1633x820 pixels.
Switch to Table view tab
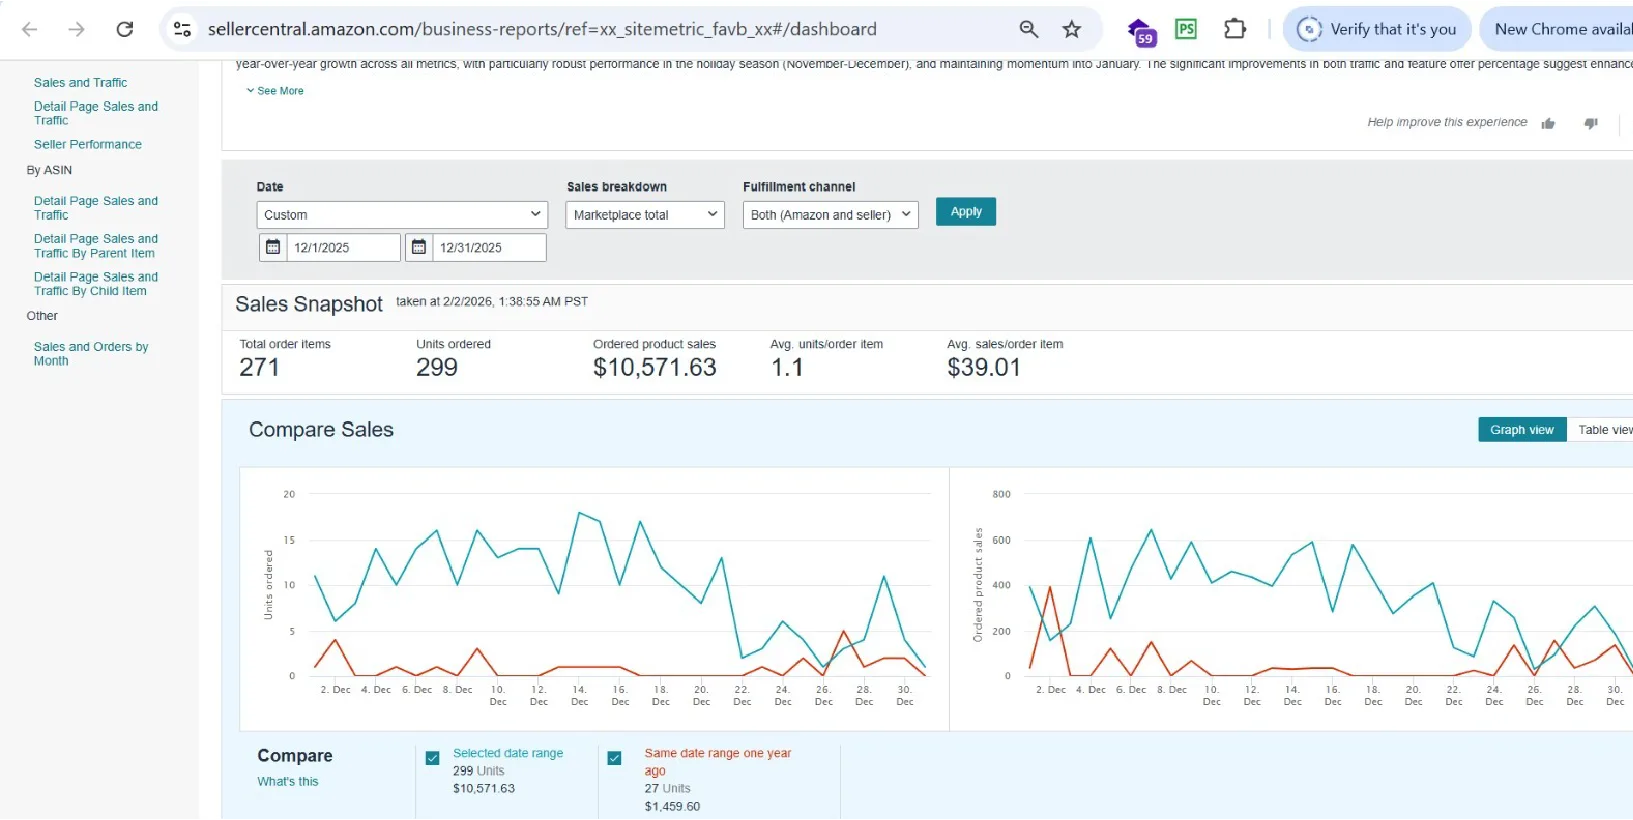pos(1603,430)
